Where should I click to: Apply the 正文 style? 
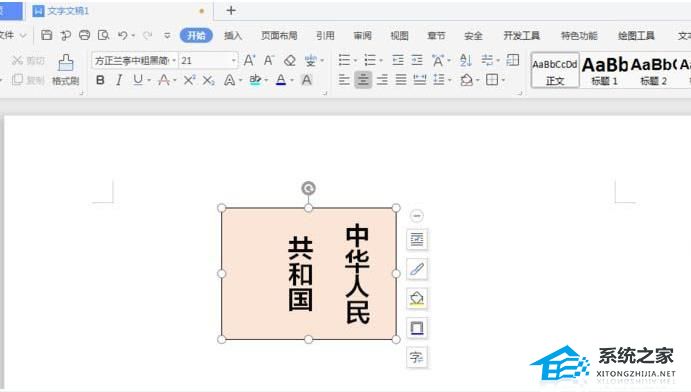[x=555, y=70]
